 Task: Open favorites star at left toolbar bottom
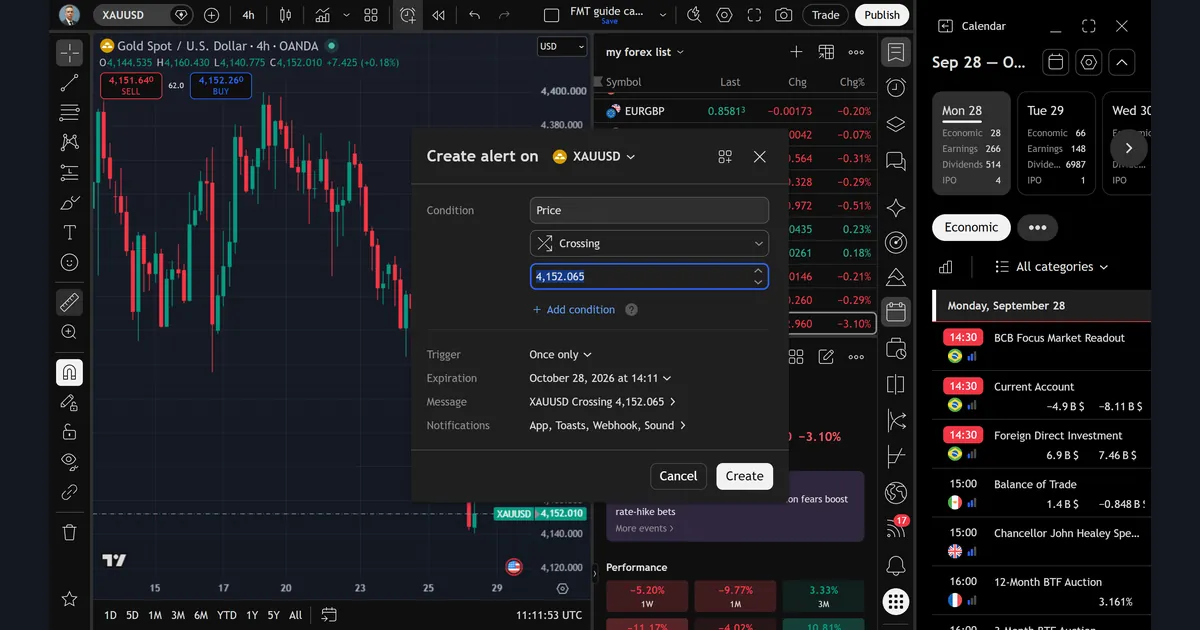click(69, 599)
